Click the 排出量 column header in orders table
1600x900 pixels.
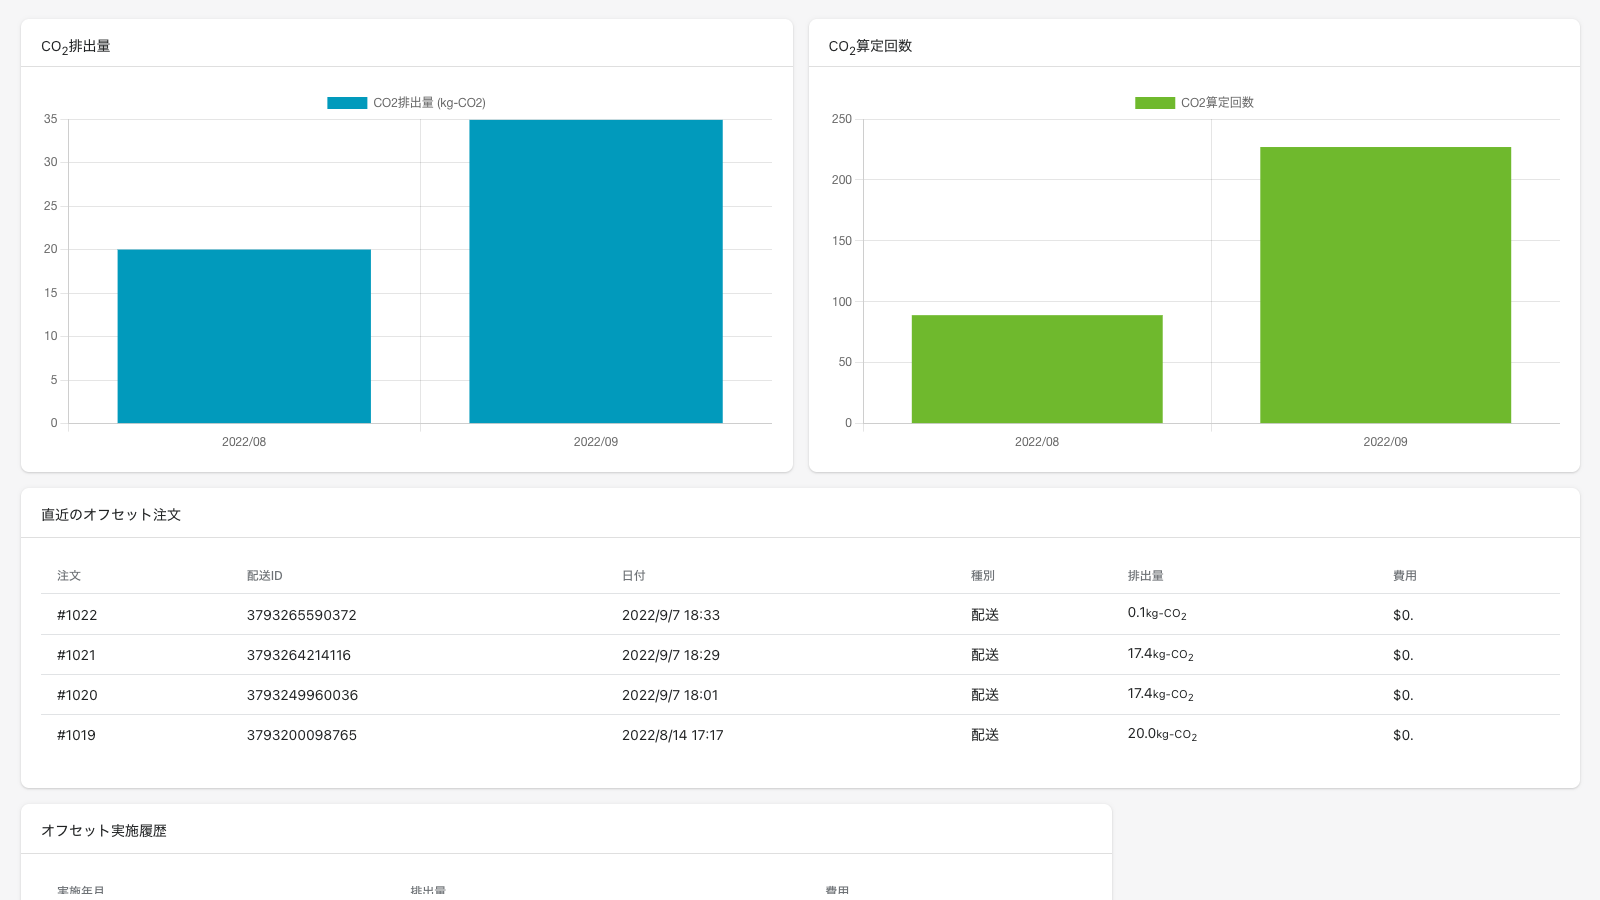point(1145,576)
